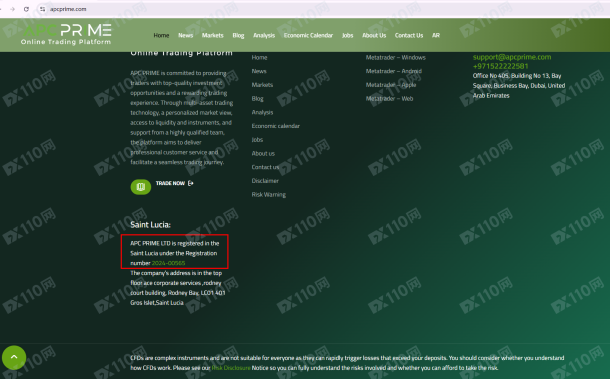Open the Disclaimer footer link

(265, 181)
